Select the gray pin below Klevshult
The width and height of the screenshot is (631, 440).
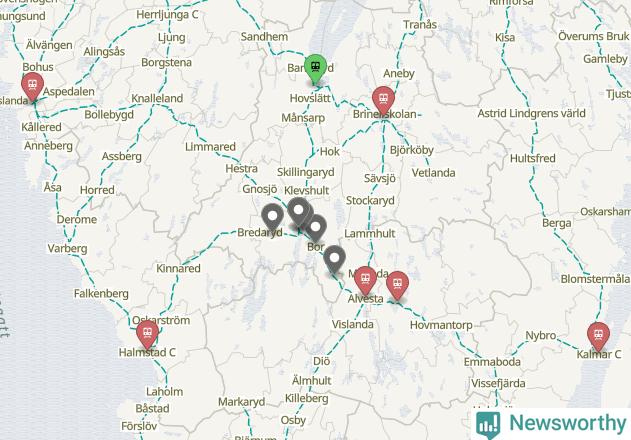[299, 212]
